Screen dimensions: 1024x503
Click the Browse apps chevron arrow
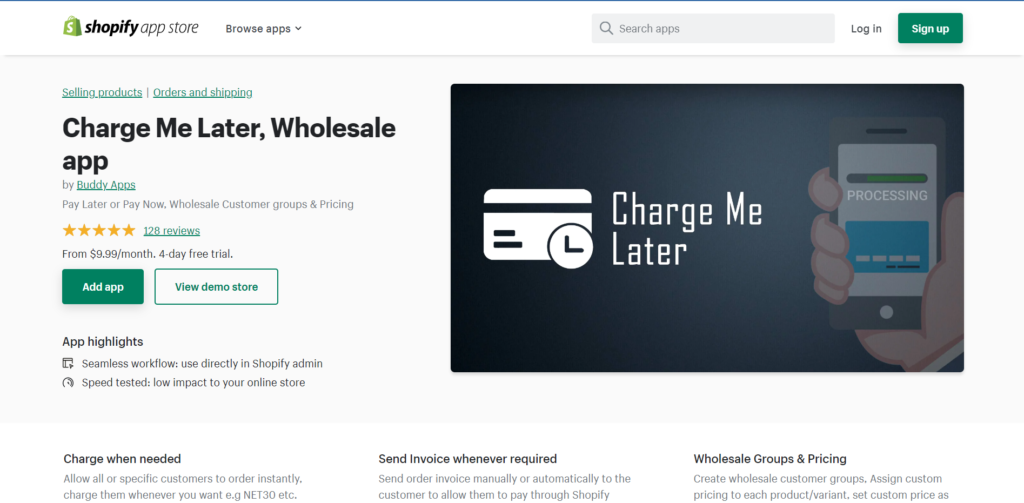click(298, 29)
